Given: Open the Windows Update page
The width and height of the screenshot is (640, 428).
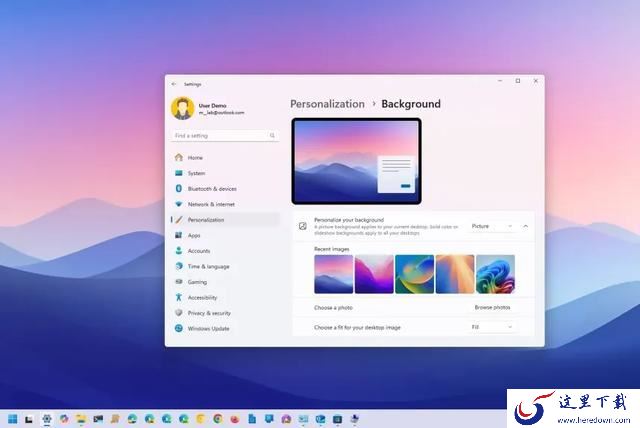Looking at the screenshot, I should pos(225,328).
